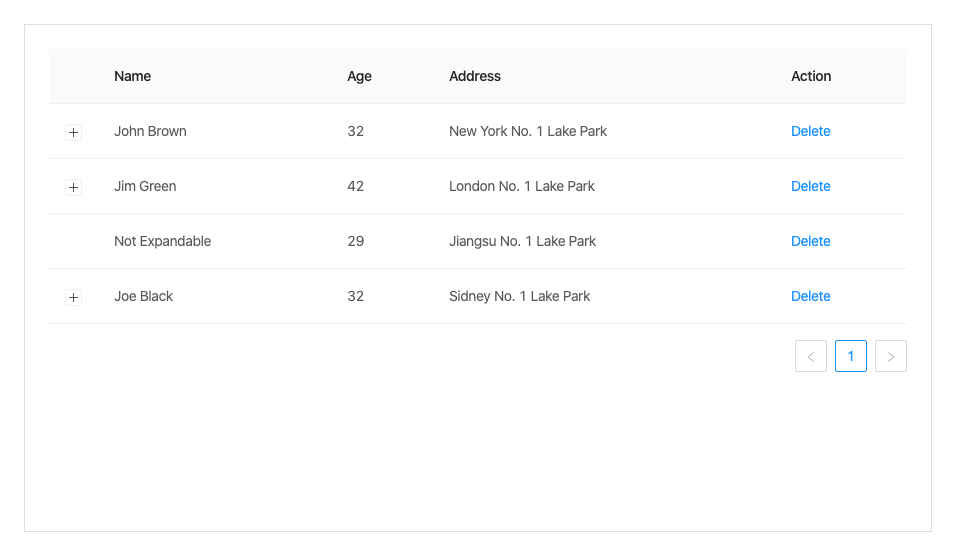The width and height of the screenshot is (956, 556).
Task: Click the next page arrow
Action: tap(891, 356)
